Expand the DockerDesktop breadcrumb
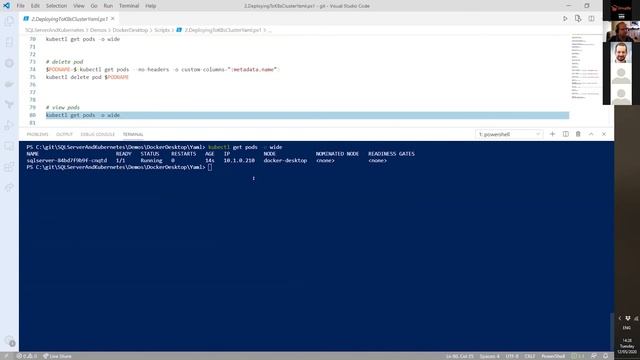Screen dimensions: 640x360 tap(130, 30)
